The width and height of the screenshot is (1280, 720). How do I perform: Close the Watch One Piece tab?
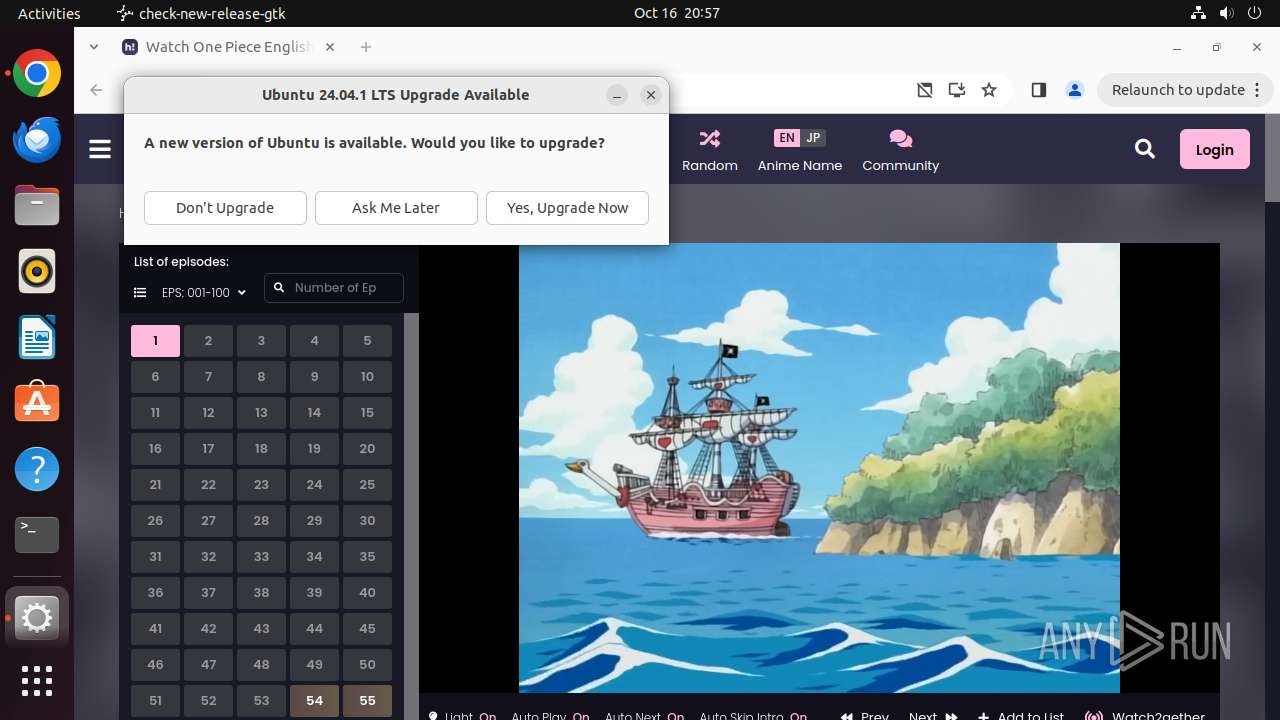coord(330,47)
